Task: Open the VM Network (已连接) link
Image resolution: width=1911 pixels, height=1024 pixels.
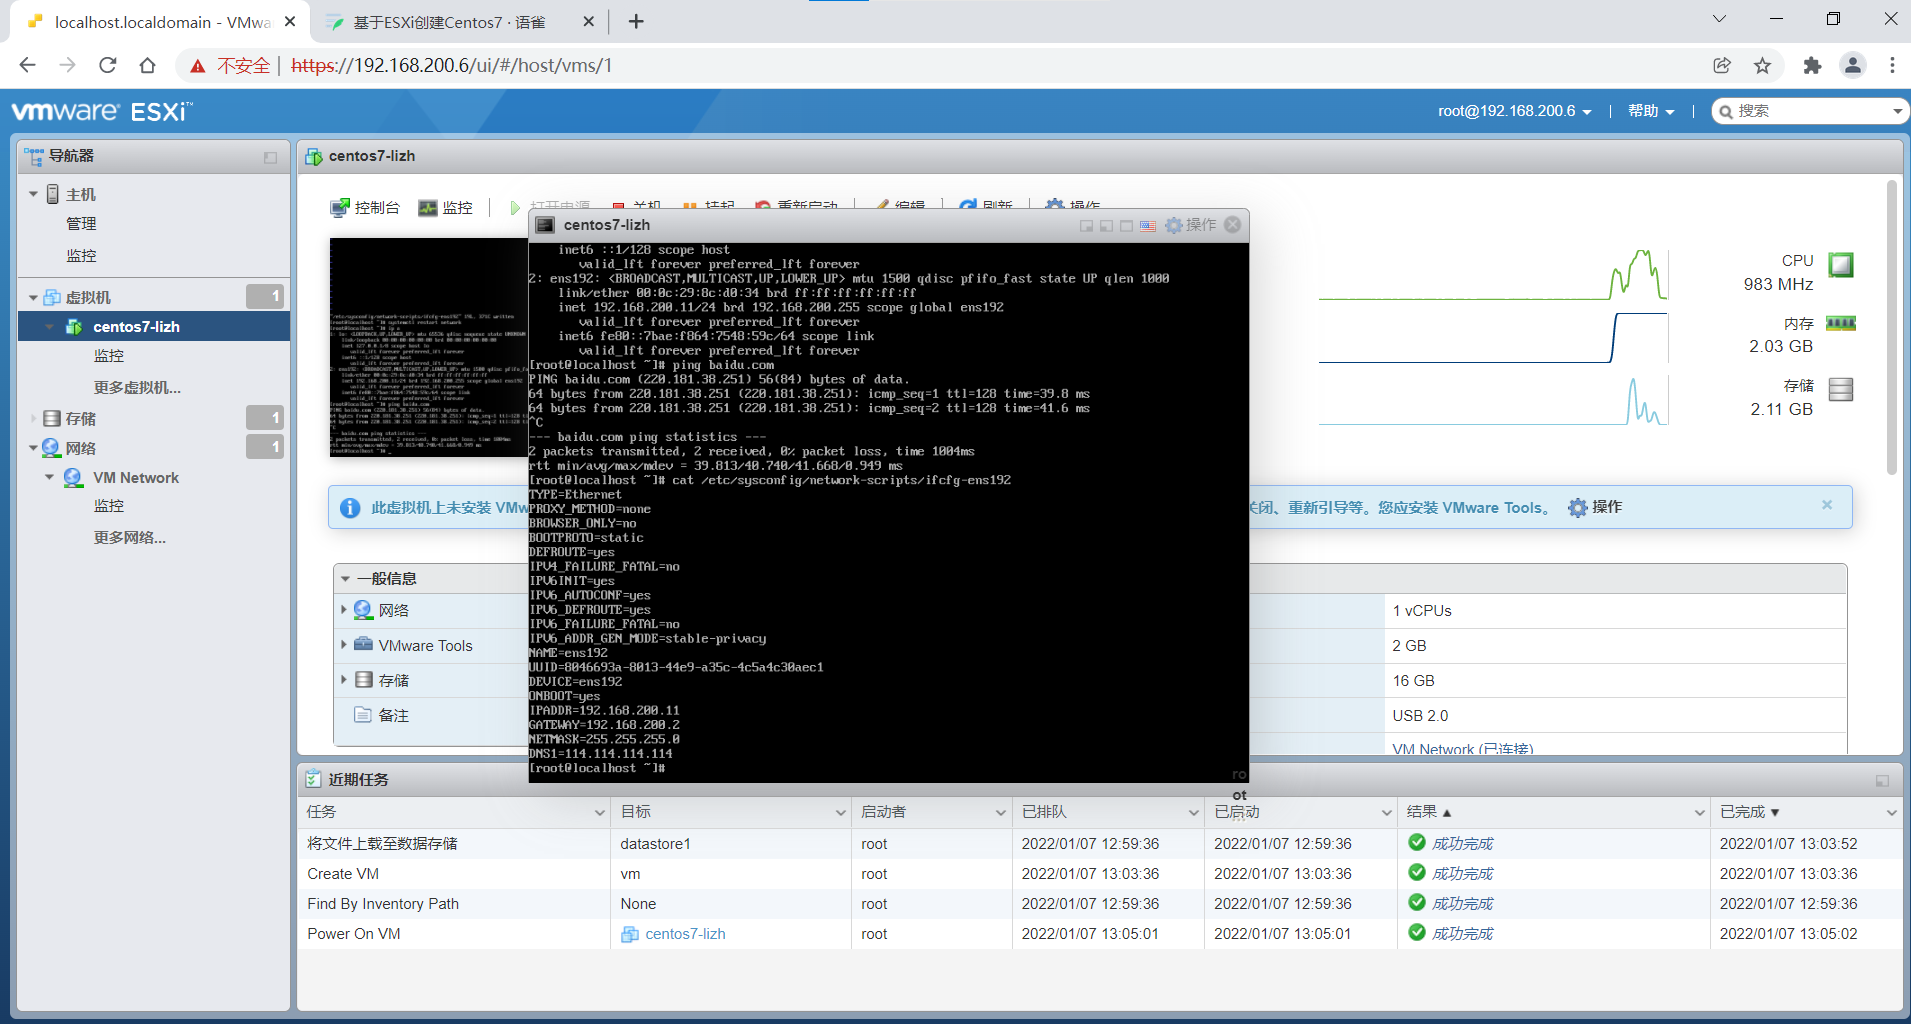Action: coord(1462,749)
